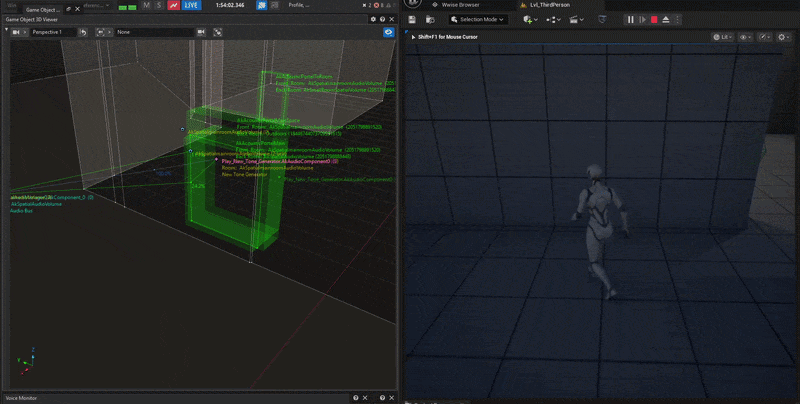Click the Perspective 1 camera name field

click(x=53, y=32)
